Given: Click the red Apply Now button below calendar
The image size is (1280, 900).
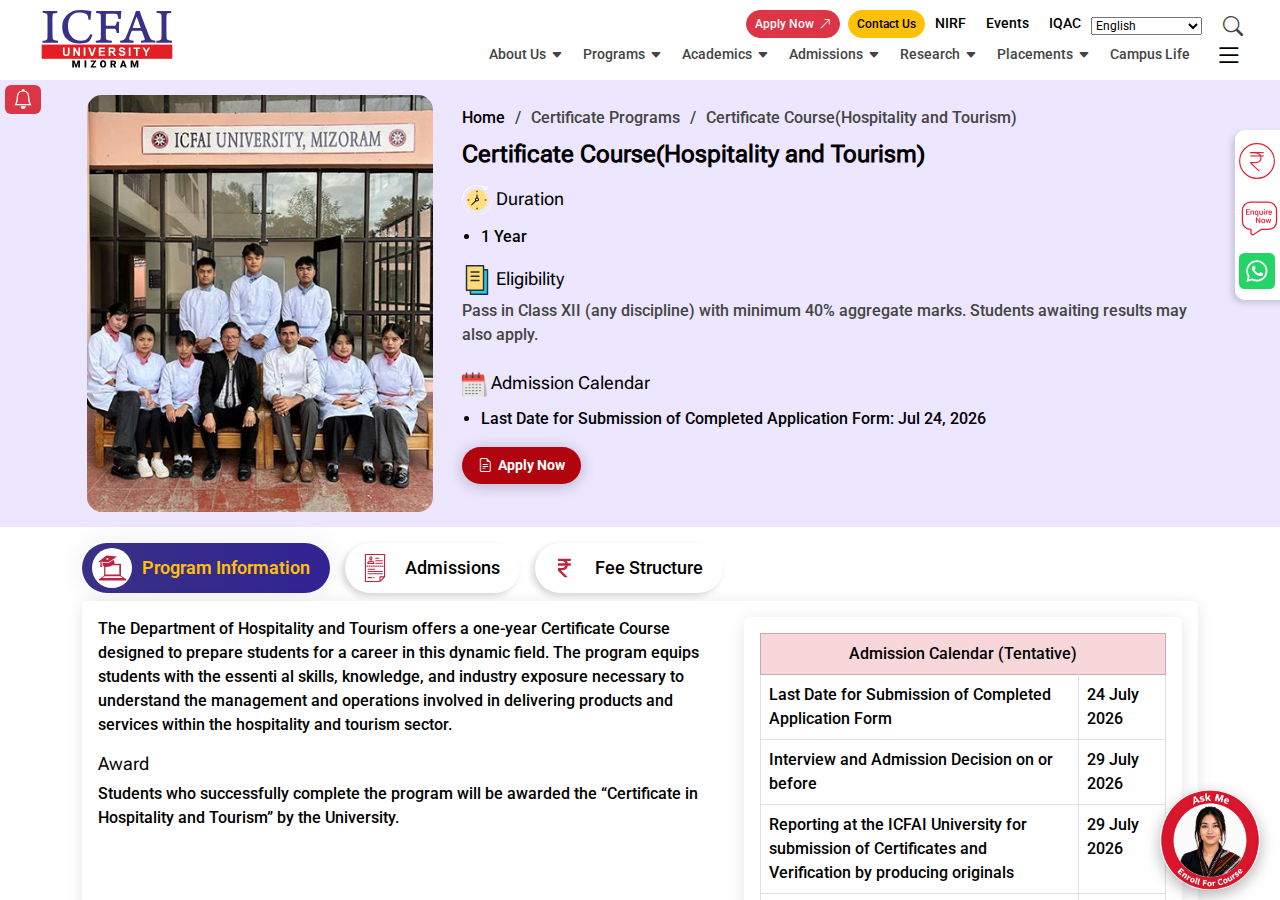Looking at the screenshot, I should click(521, 465).
